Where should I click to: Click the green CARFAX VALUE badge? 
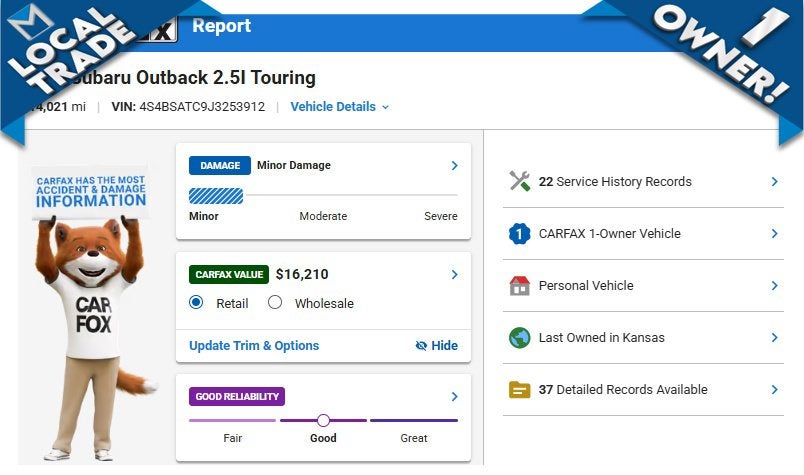coord(229,274)
